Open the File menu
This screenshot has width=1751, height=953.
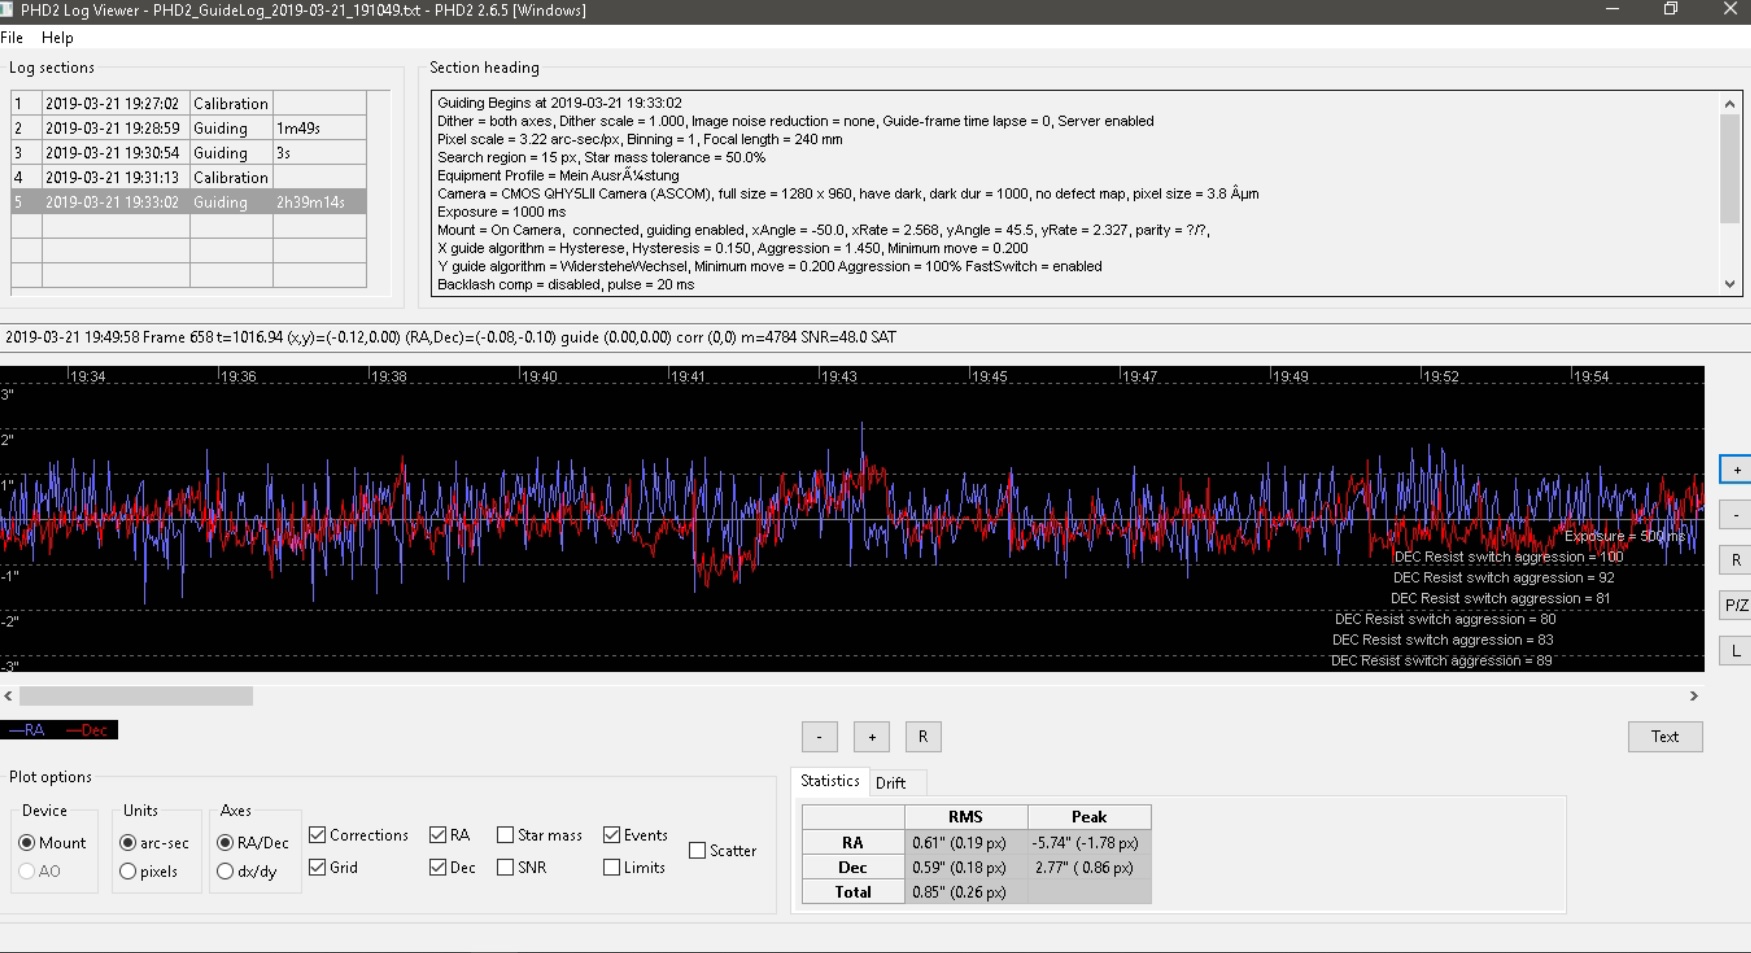(12, 38)
